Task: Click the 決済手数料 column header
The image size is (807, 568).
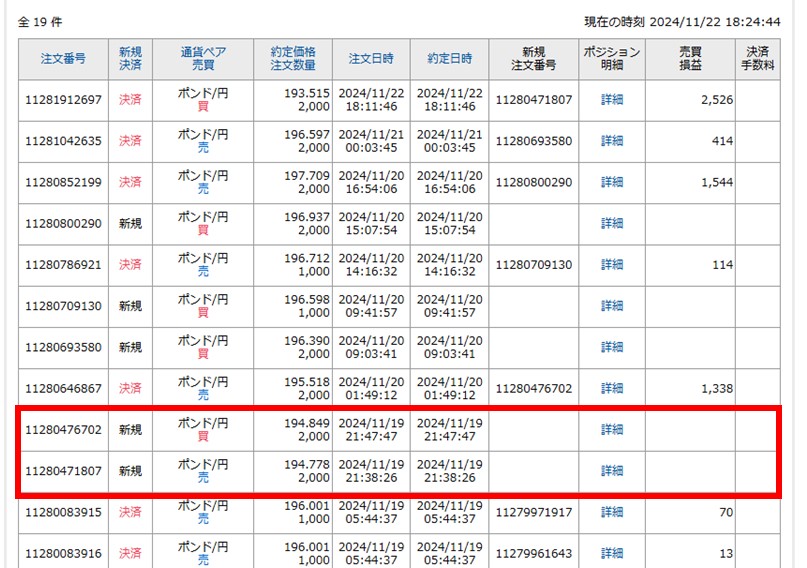Action: [758, 59]
